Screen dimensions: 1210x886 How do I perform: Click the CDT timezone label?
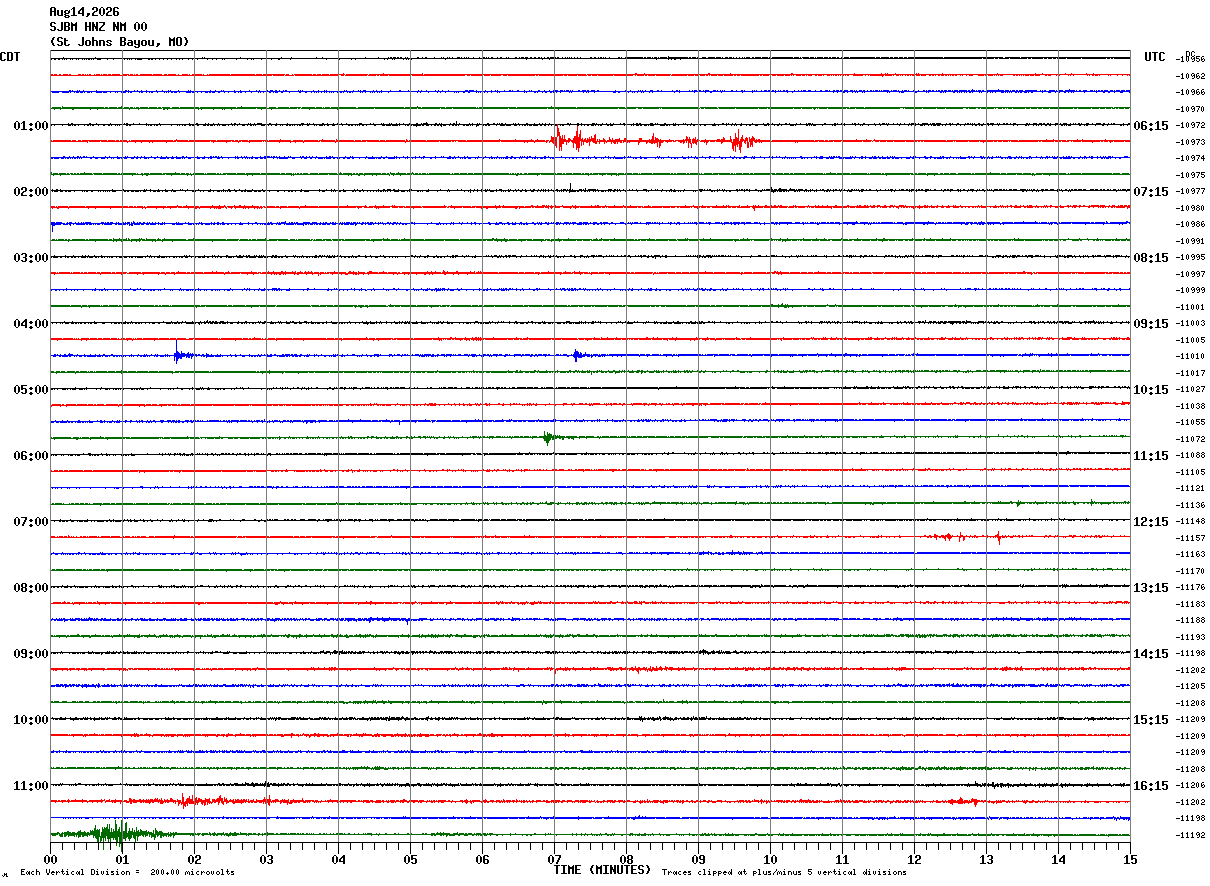(x=10, y=57)
